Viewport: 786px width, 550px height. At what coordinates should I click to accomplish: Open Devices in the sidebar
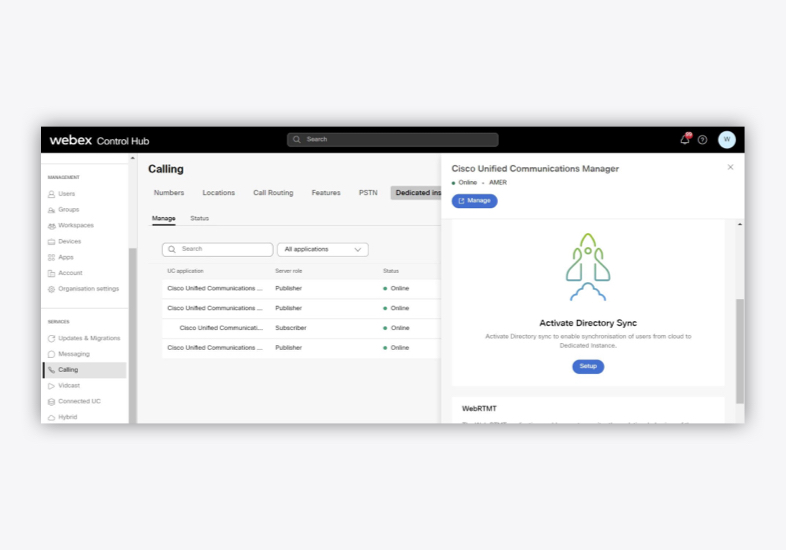point(69,241)
